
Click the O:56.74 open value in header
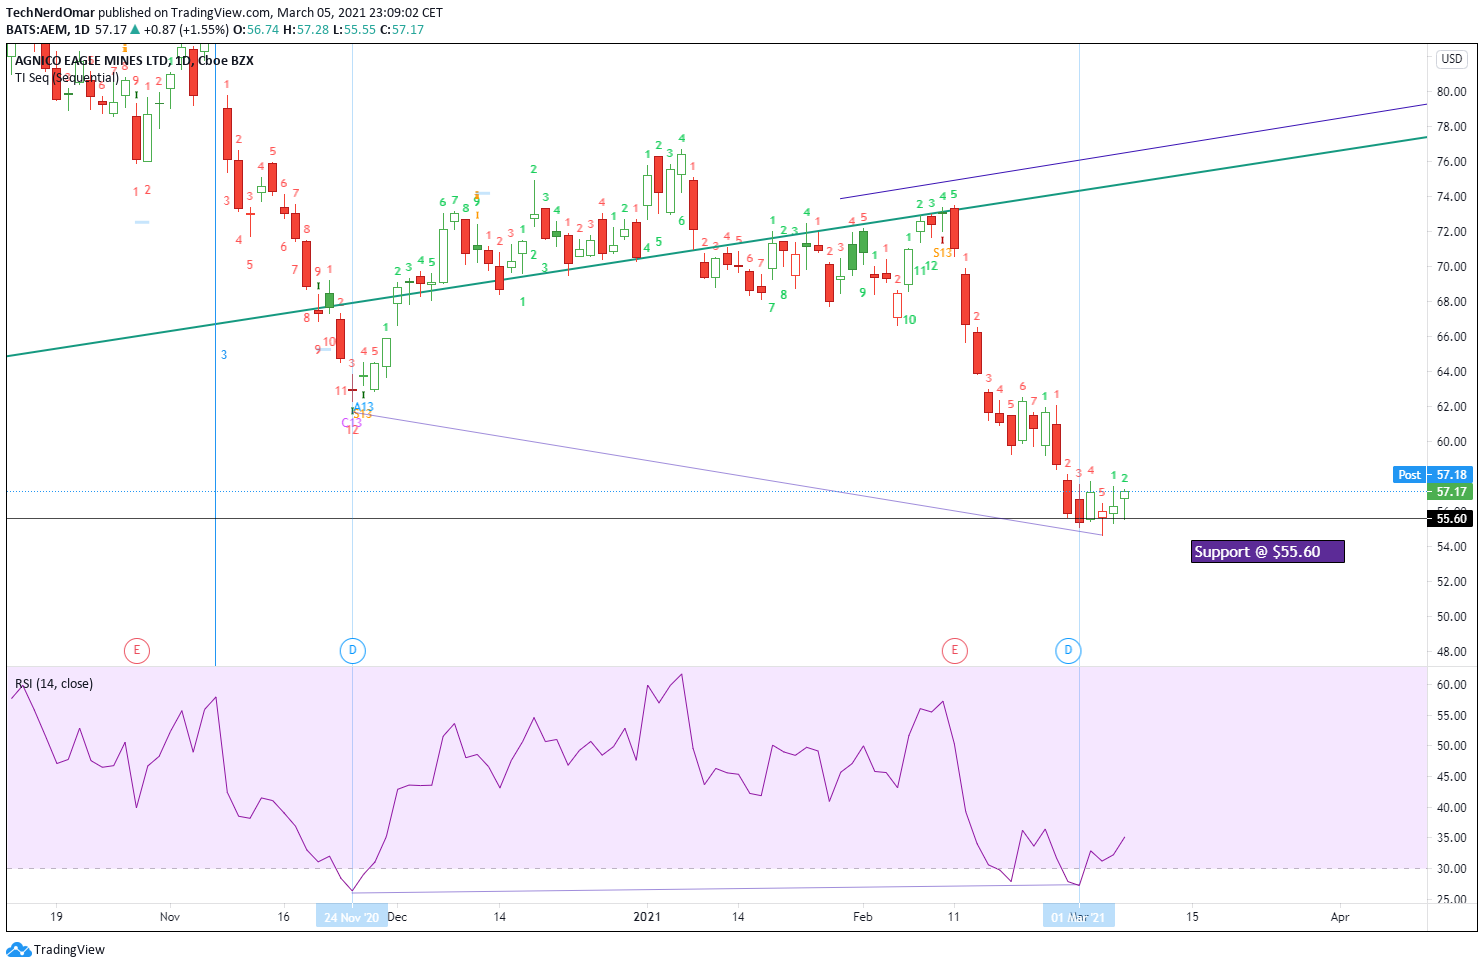(x=258, y=30)
